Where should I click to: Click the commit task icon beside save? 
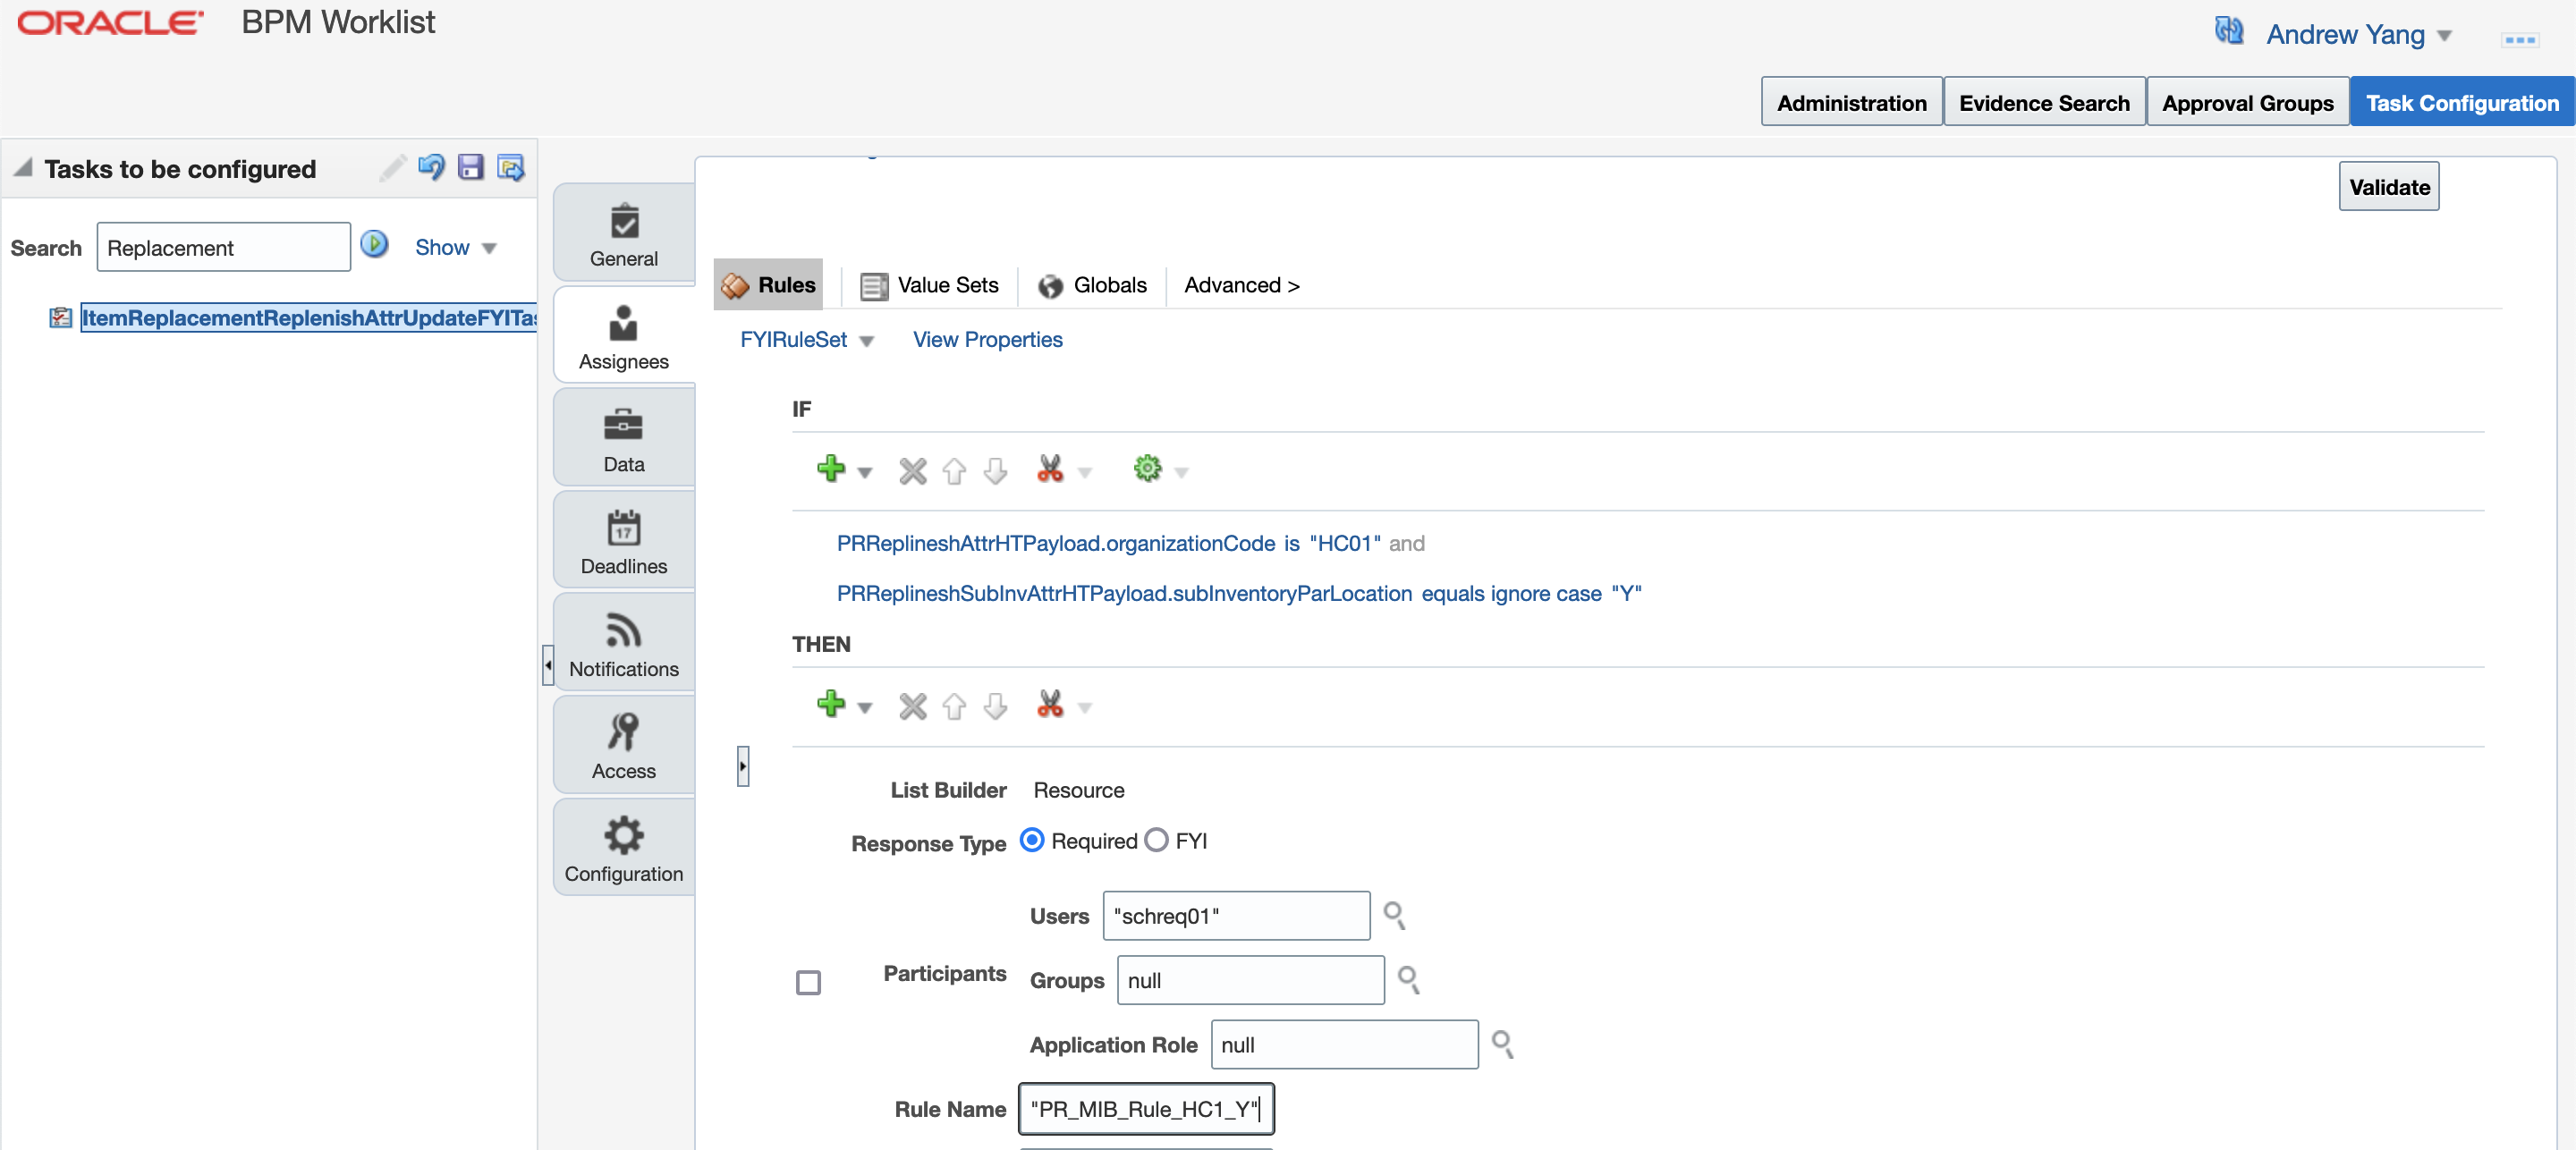(511, 167)
